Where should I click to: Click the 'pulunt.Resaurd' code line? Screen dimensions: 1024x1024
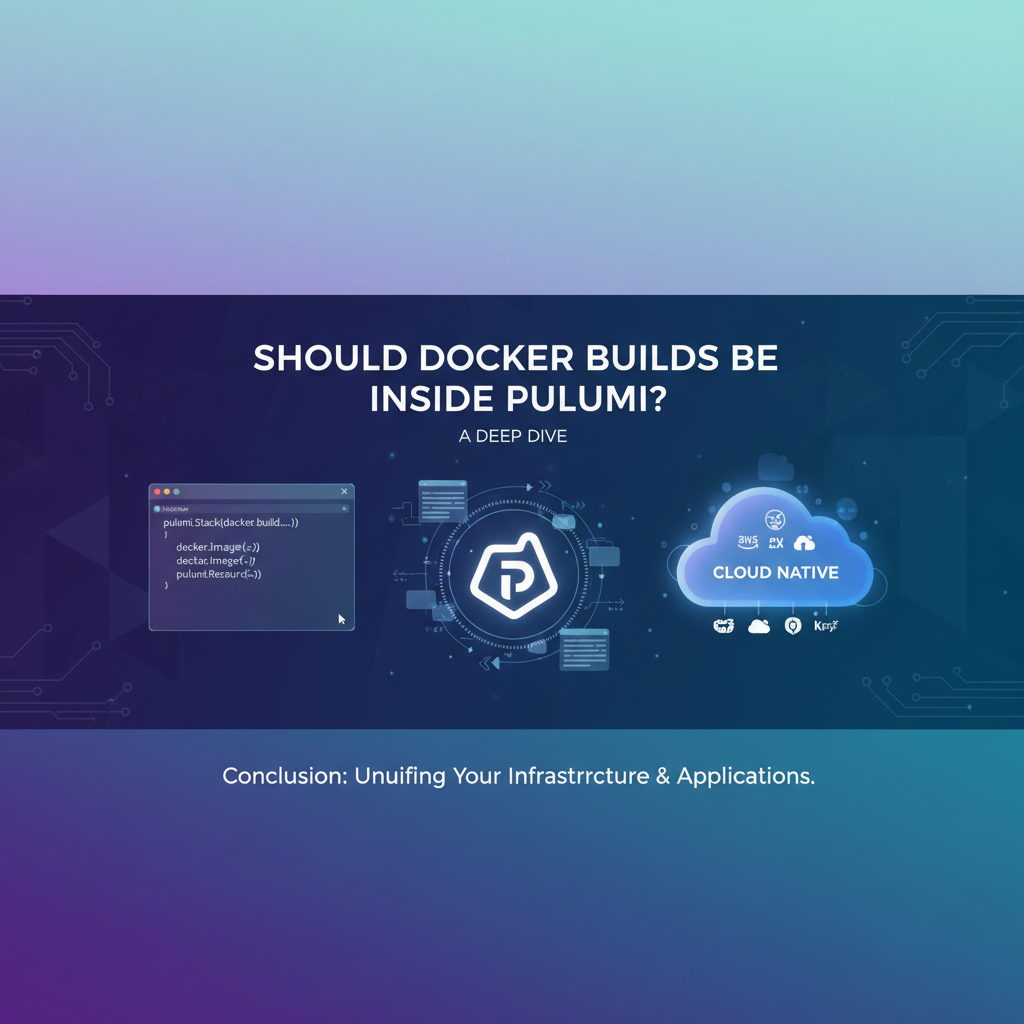(219, 575)
